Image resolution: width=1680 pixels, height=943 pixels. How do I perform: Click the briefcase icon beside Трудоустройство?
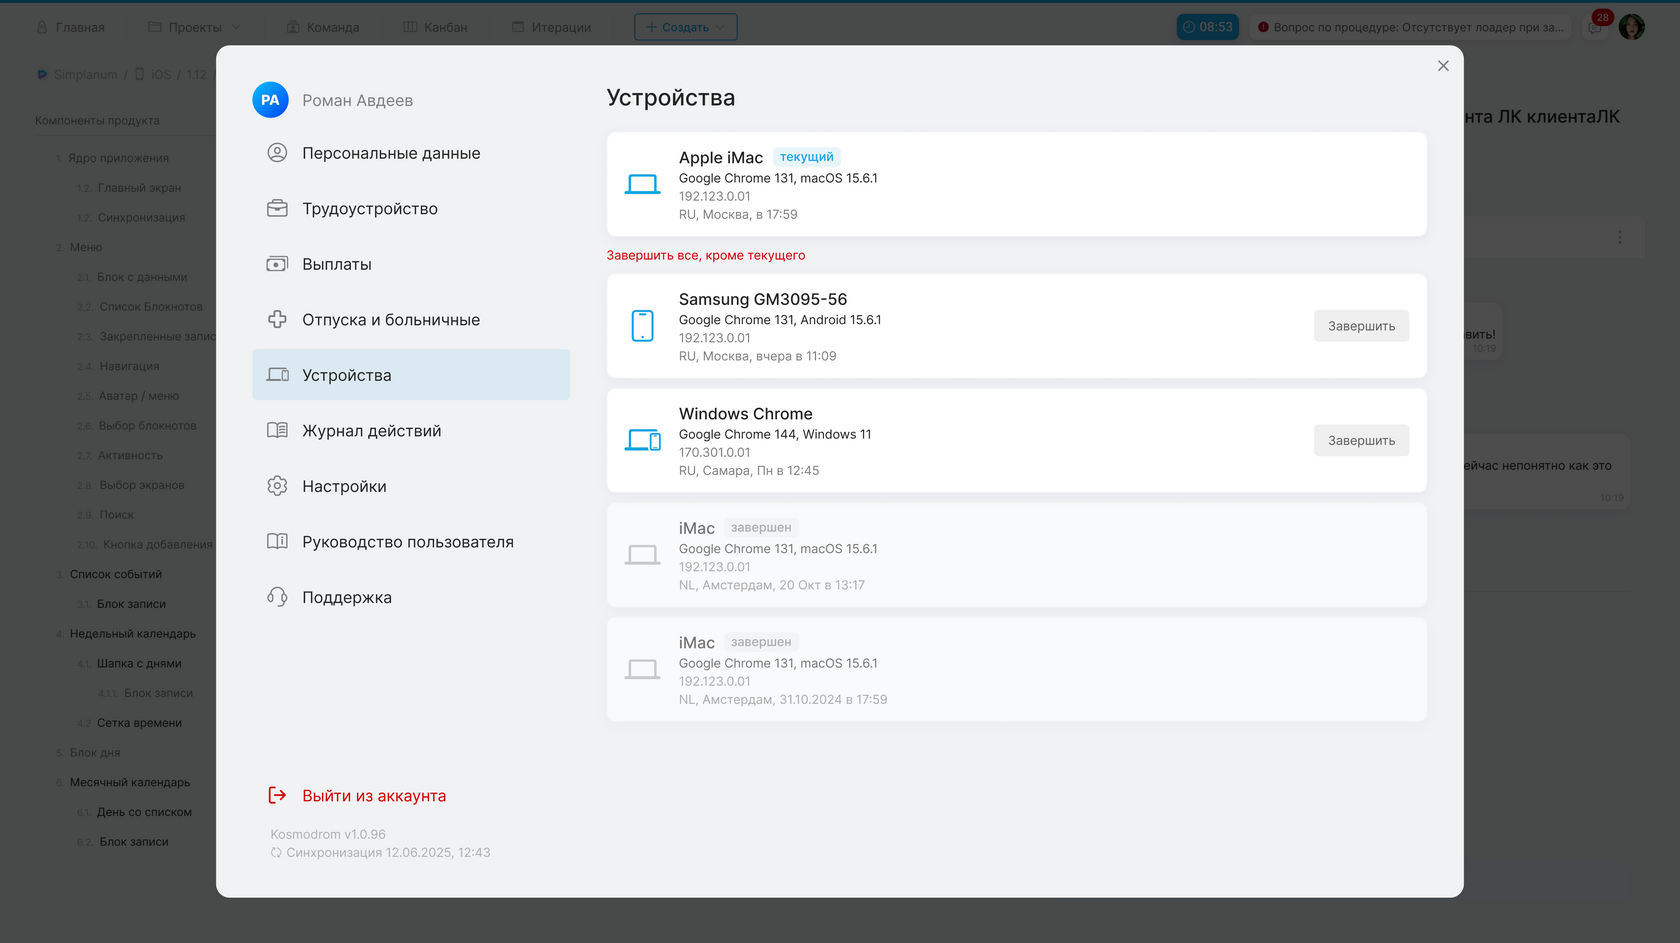[277, 208]
